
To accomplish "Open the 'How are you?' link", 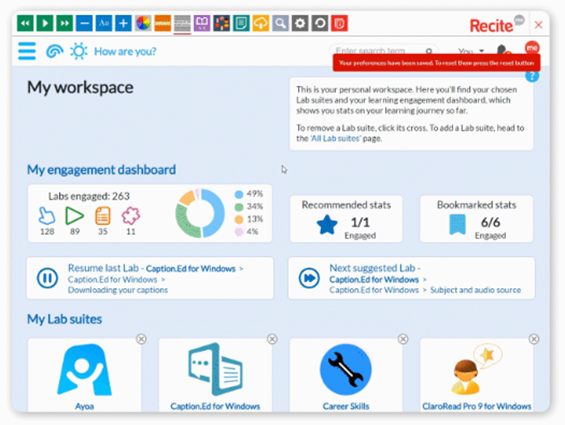I will (125, 52).
